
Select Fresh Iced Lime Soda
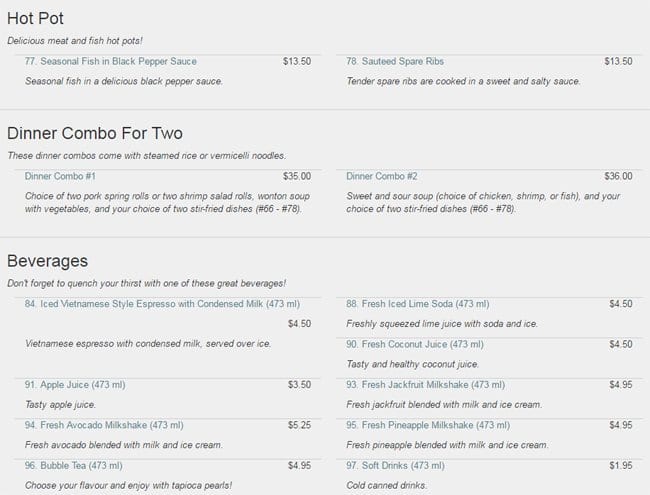coord(418,304)
